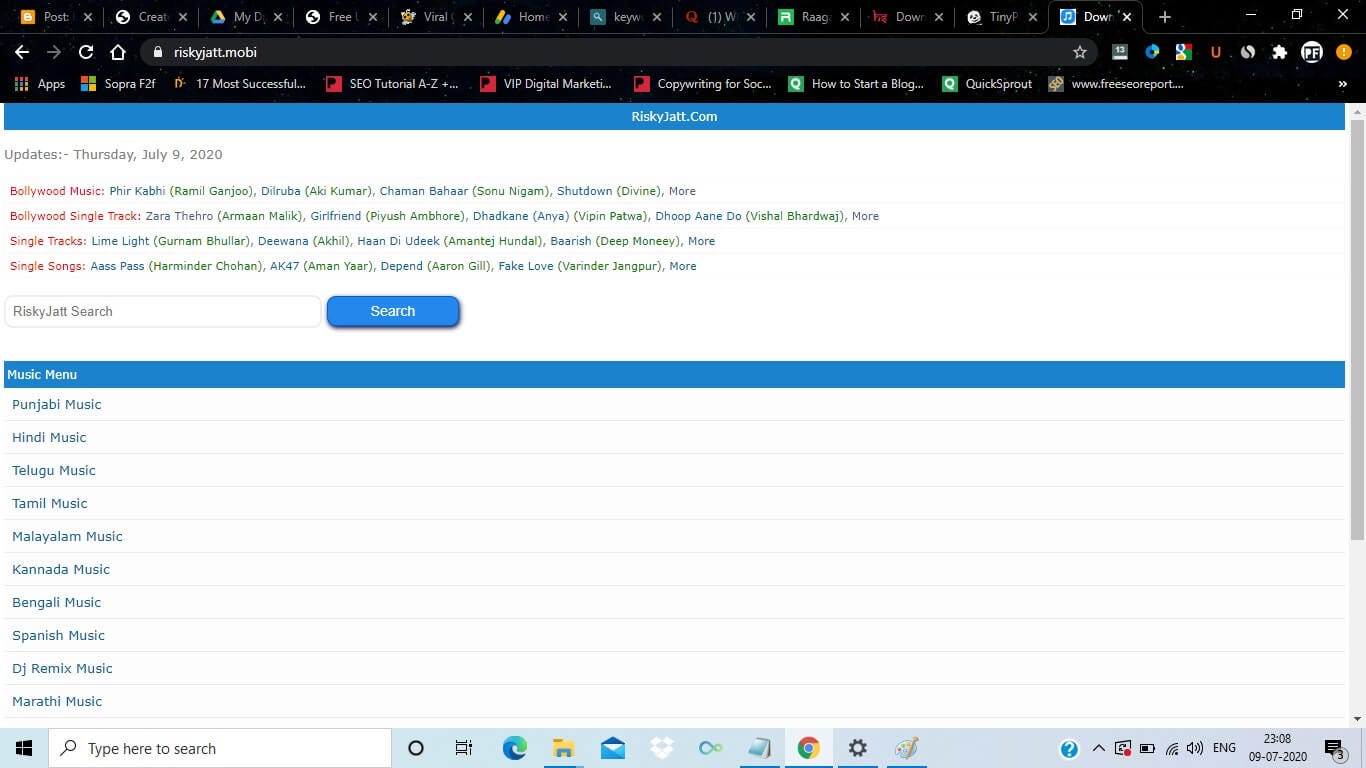1366x768 pixels.
Task: Switch to the keyword tab
Action: pyautogui.click(x=625, y=17)
